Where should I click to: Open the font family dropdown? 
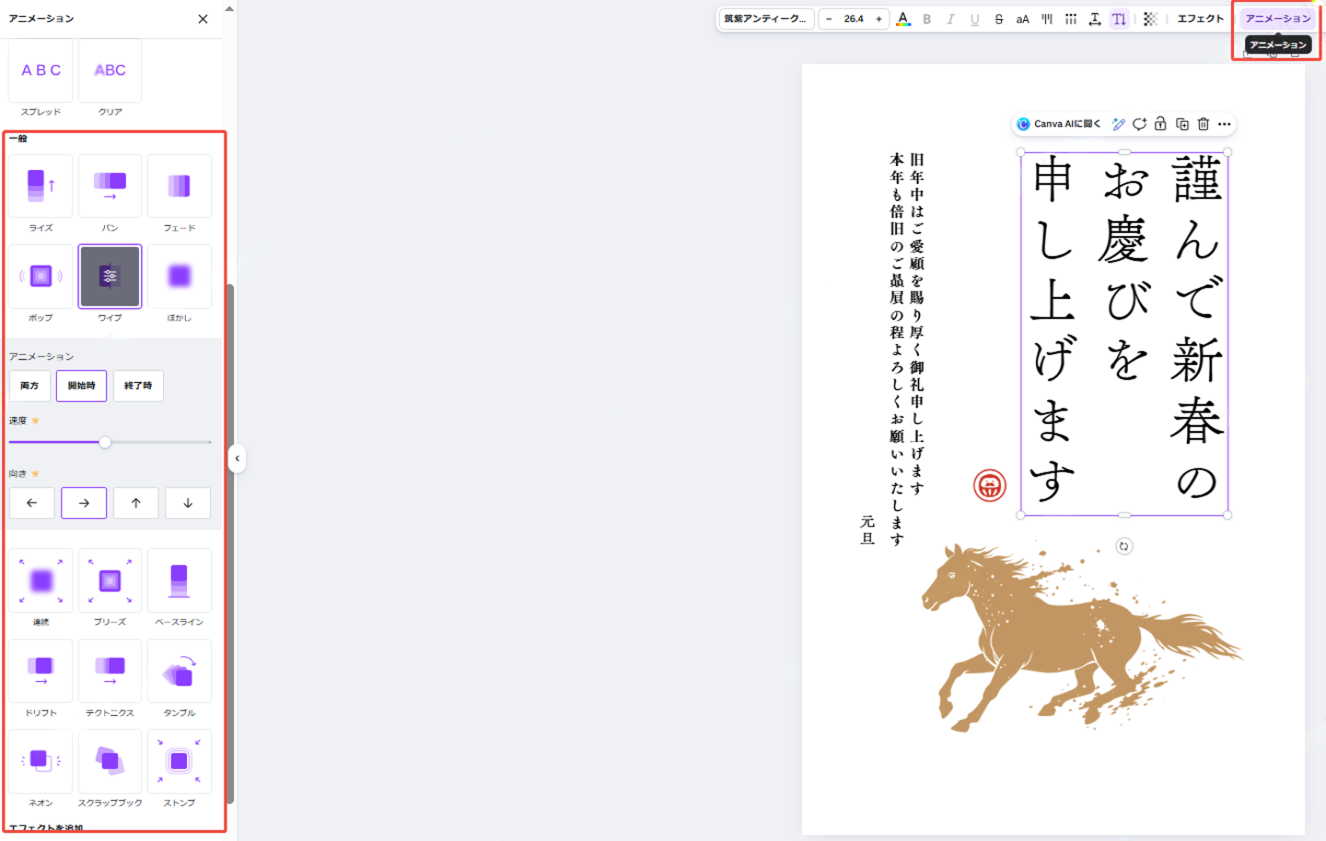coord(765,18)
